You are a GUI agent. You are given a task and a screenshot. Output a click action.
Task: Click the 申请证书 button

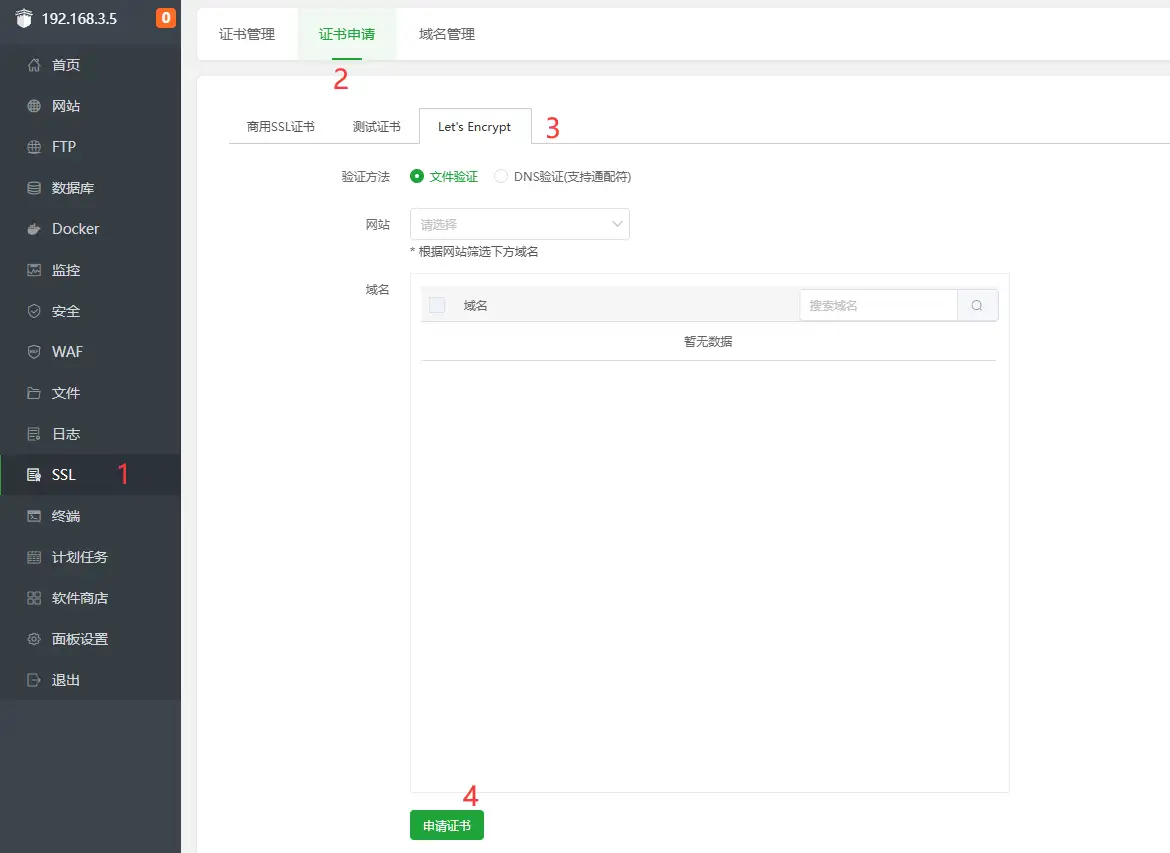pyautogui.click(x=446, y=824)
